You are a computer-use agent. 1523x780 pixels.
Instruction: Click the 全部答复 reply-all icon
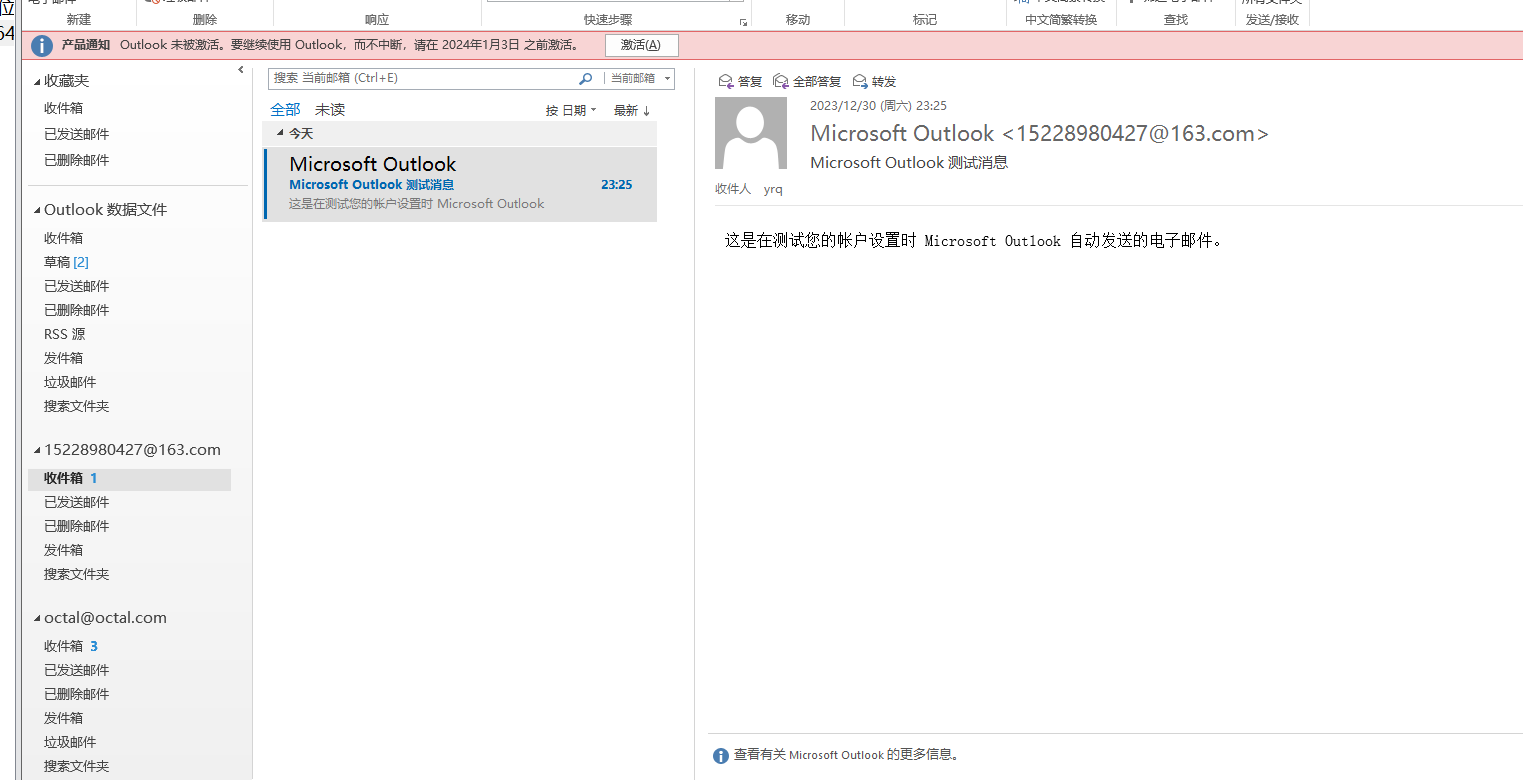[781, 81]
